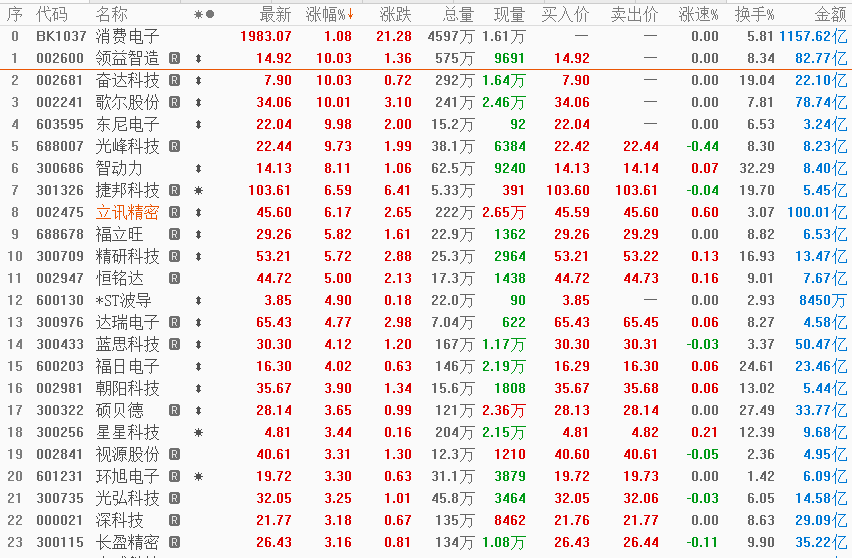Image resolution: width=852 pixels, height=558 pixels.
Task: Click the asterisk marker beside 环旭电子
Action: coord(198,477)
